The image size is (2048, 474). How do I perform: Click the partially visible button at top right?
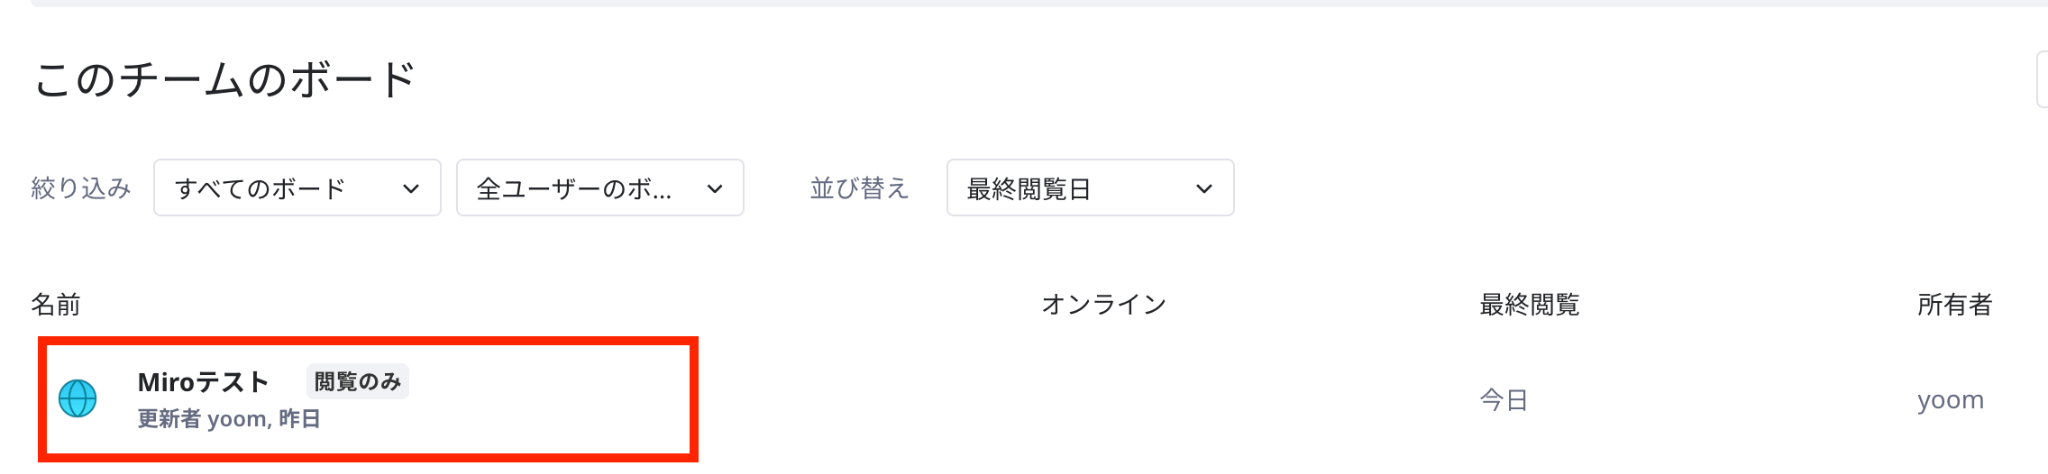(x=2041, y=80)
